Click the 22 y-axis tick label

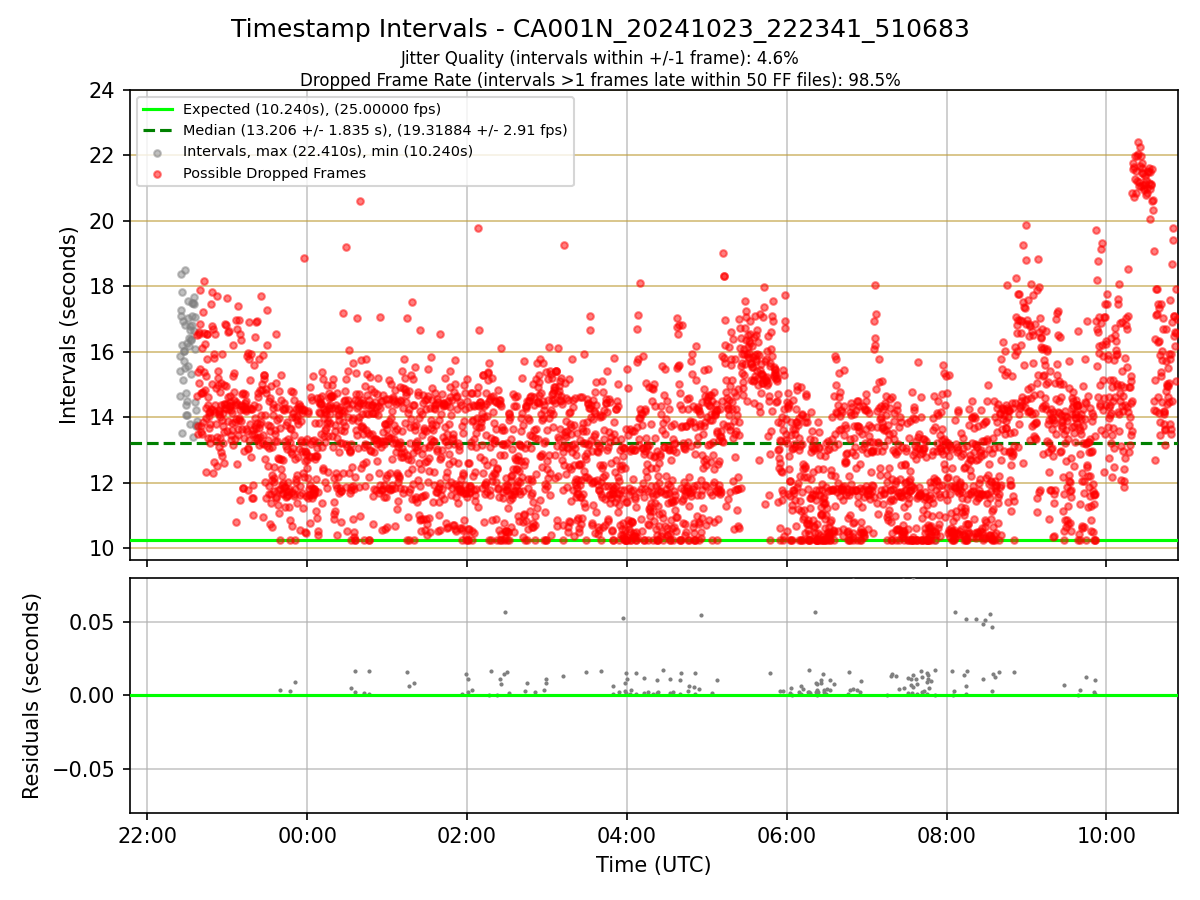tap(102, 155)
